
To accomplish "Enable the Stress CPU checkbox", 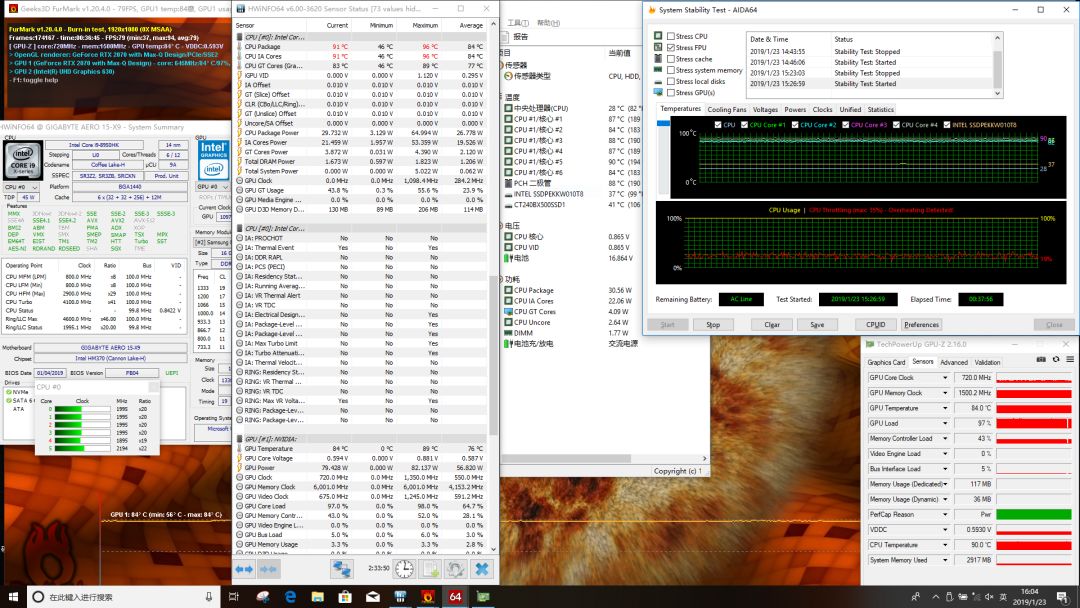I will [671, 37].
